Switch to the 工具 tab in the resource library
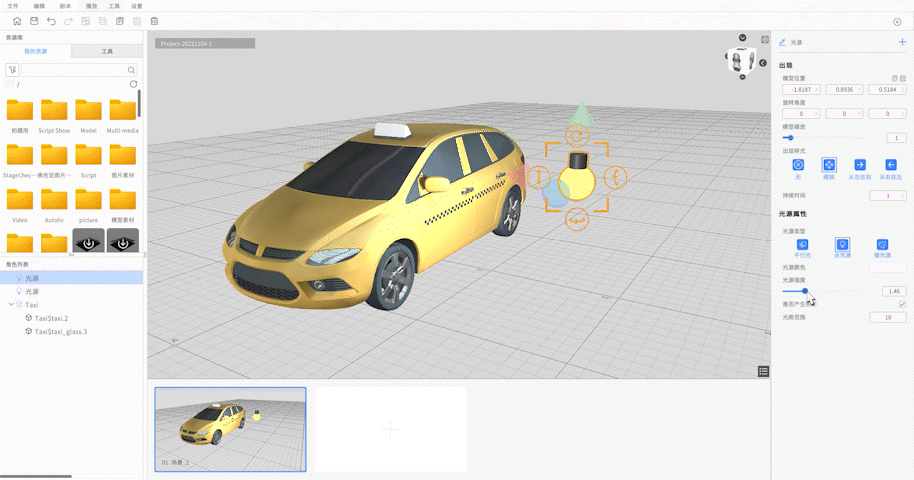The image size is (914, 480). click(x=107, y=50)
